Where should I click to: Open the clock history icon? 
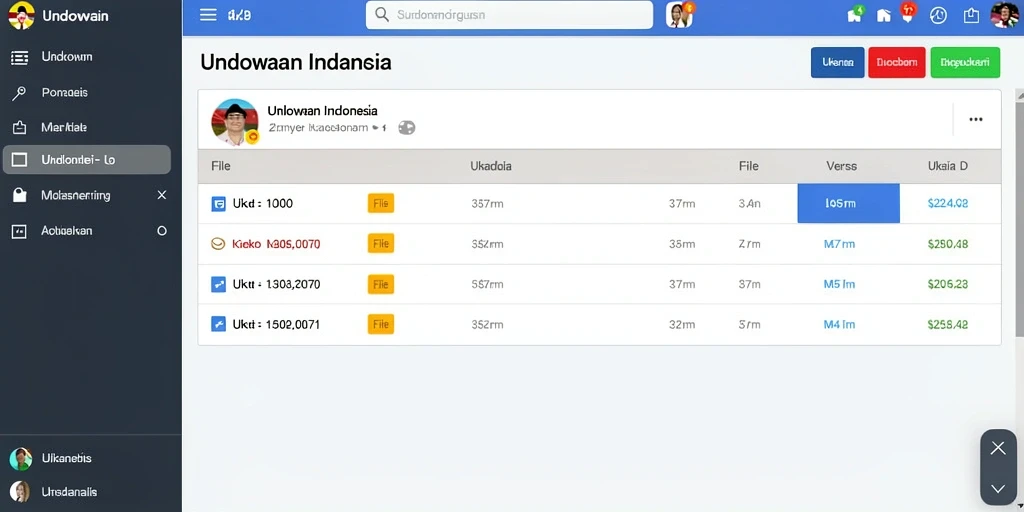click(938, 15)
